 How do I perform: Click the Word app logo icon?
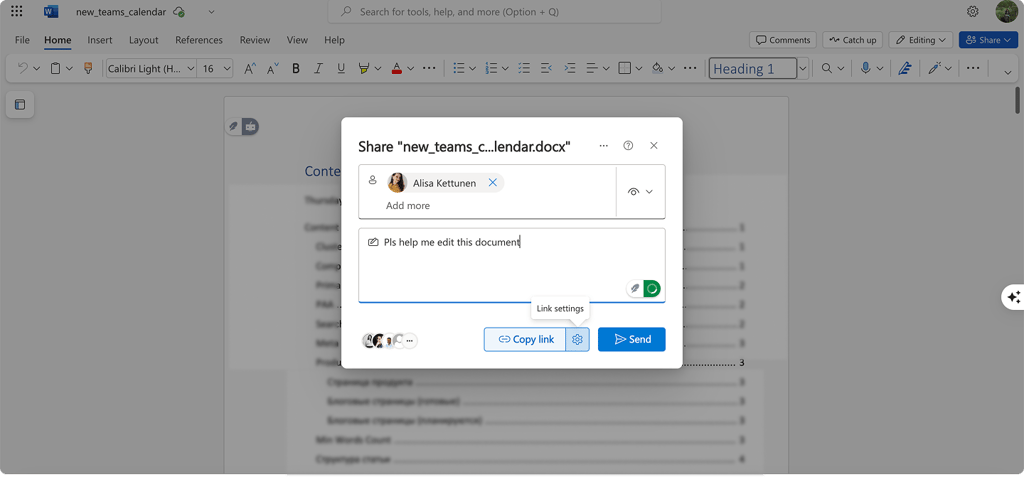point(51,12)
